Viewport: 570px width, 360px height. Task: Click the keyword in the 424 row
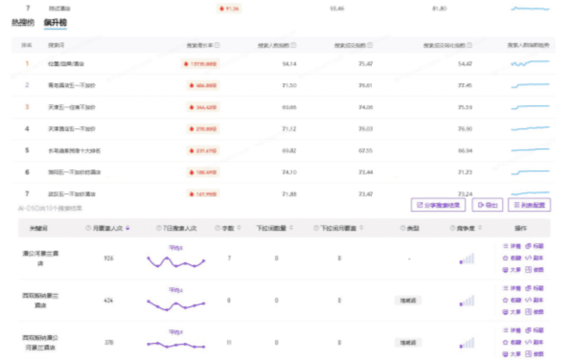(40, 300)
